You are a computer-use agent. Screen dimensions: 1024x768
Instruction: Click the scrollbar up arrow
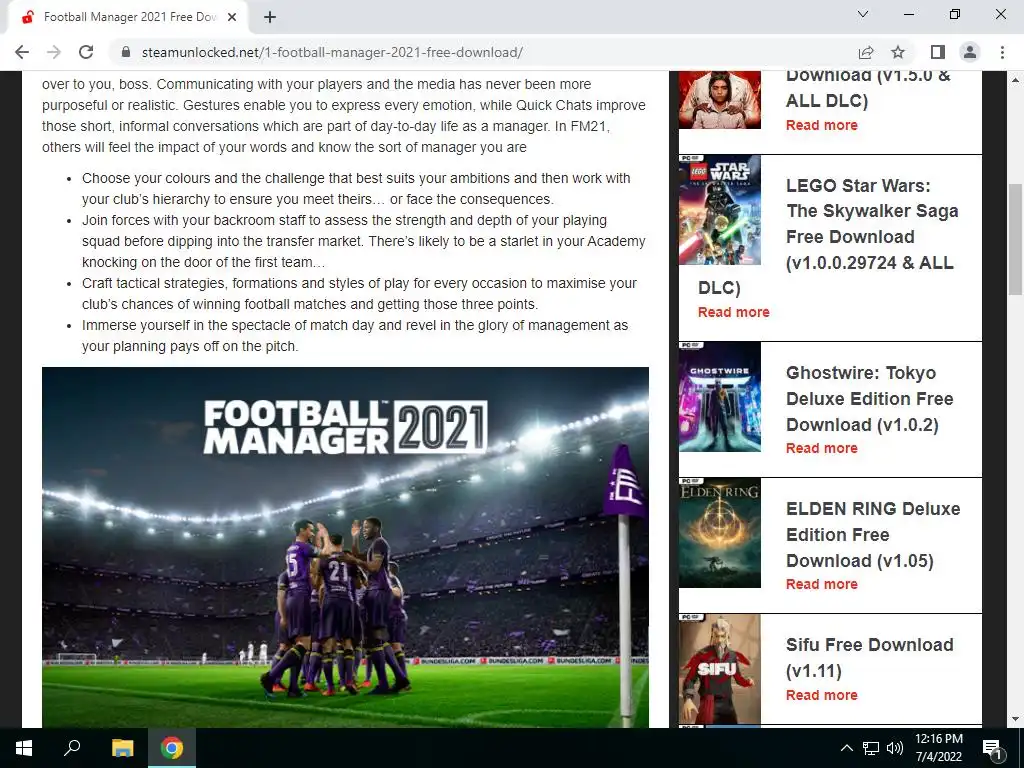coord(1015,80)
